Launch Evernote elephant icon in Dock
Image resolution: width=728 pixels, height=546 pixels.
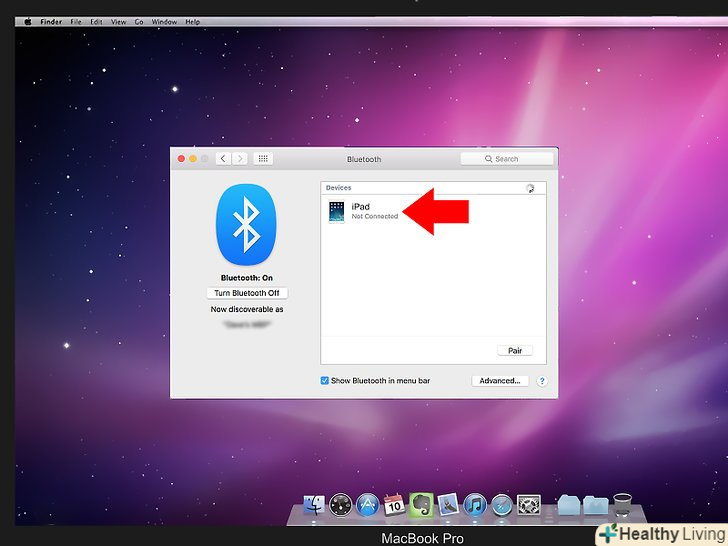click(x=421, y=505)
